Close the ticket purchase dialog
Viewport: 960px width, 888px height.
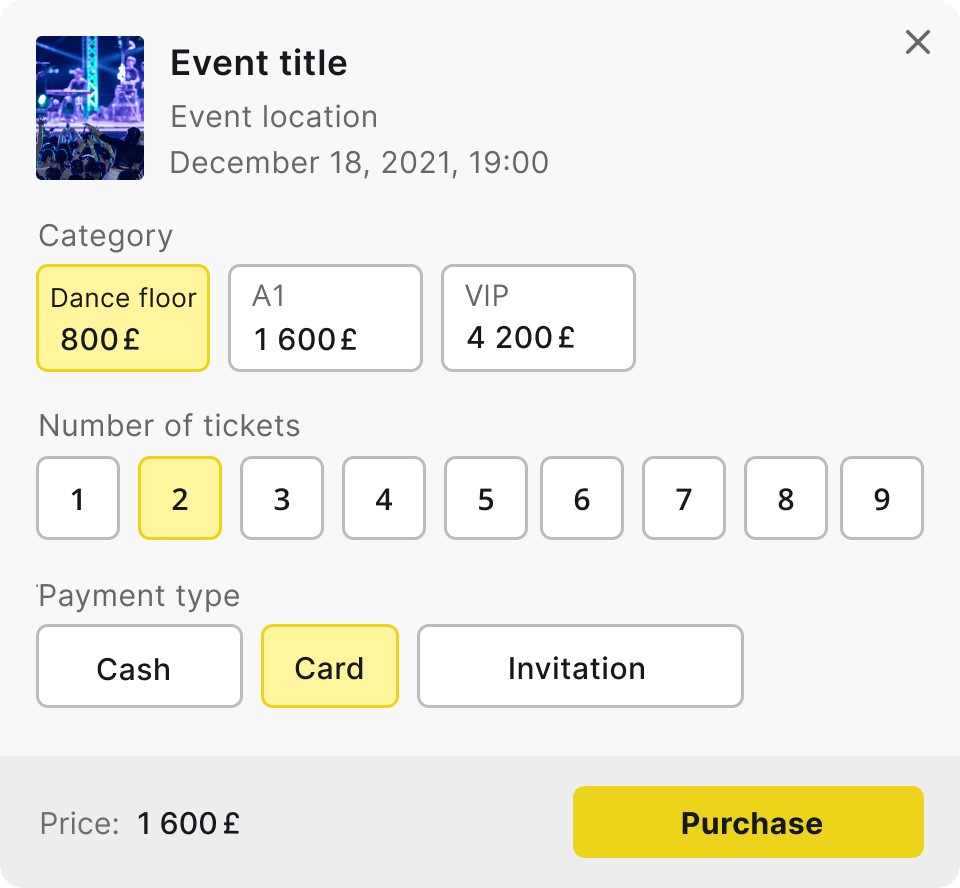(917, 42)
